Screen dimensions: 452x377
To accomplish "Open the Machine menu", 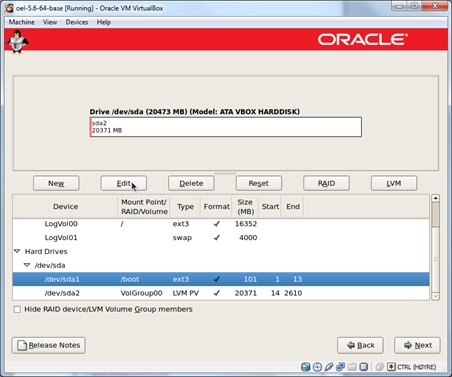I will [22, 22].
